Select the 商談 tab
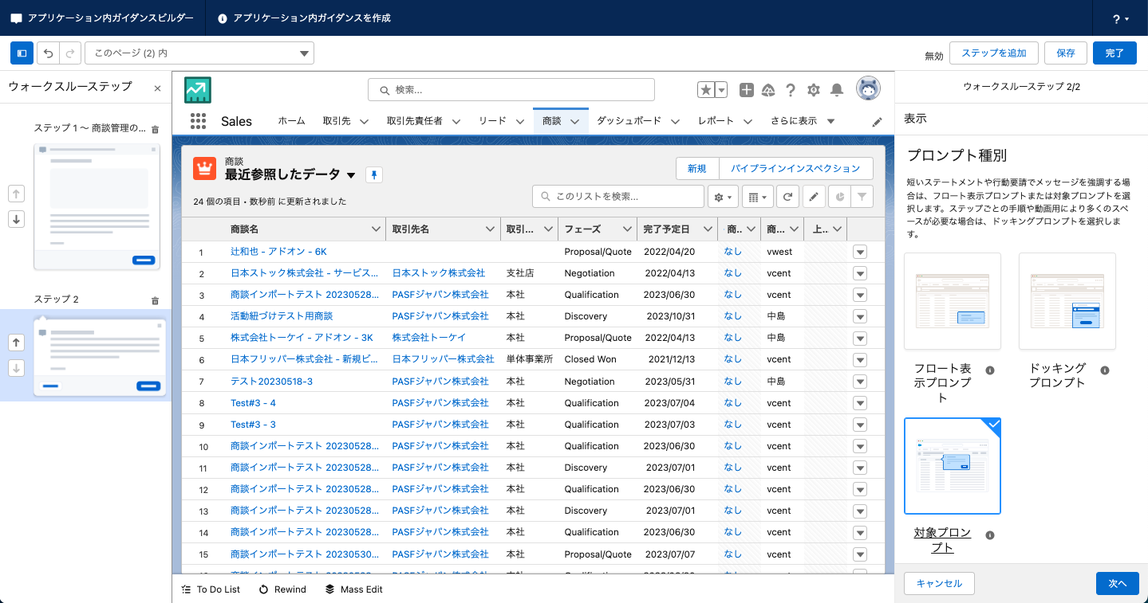The width and height of the screenshot is (1148, 603). [552, 121]
